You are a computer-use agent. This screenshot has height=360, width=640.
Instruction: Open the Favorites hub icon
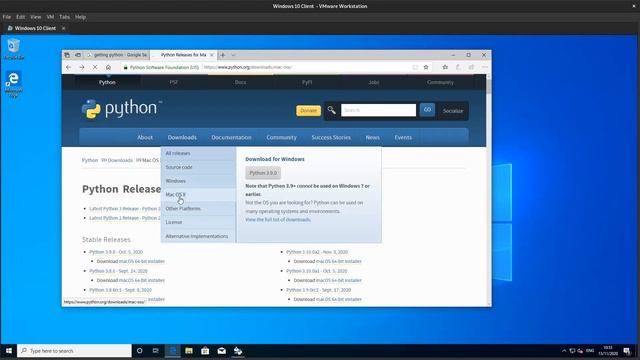(445, 67)
